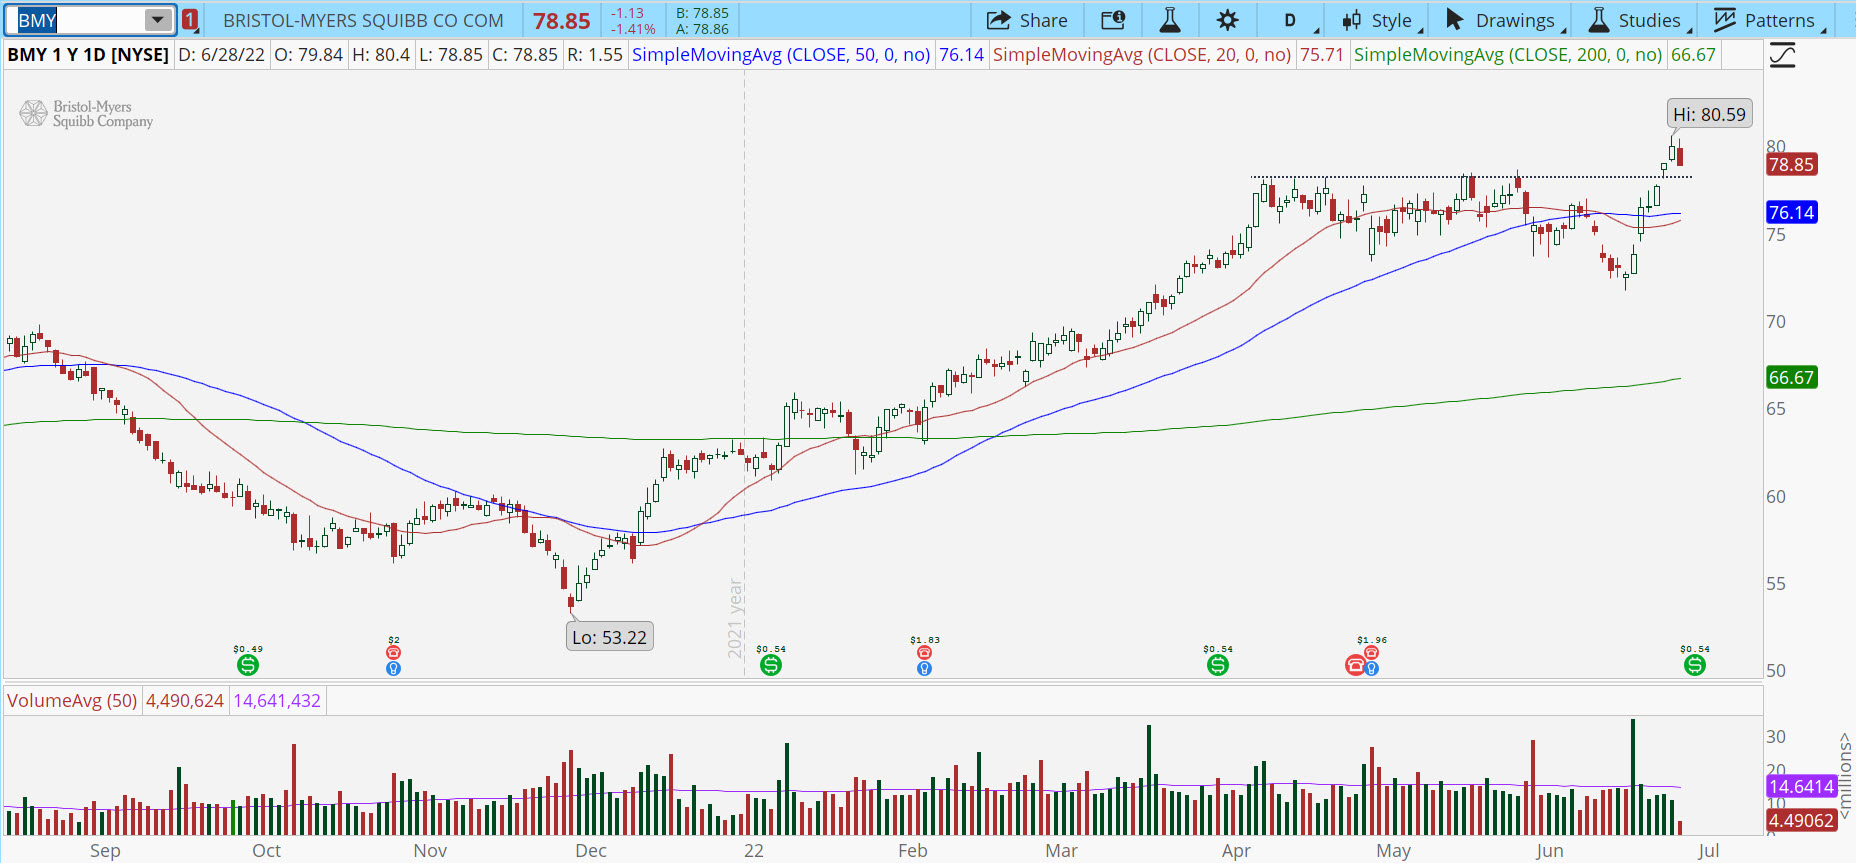The width and height of the screenshot is (1856, 863).
Task: Click the blue lightbulb icon under $2
Action: coord(394,668)
